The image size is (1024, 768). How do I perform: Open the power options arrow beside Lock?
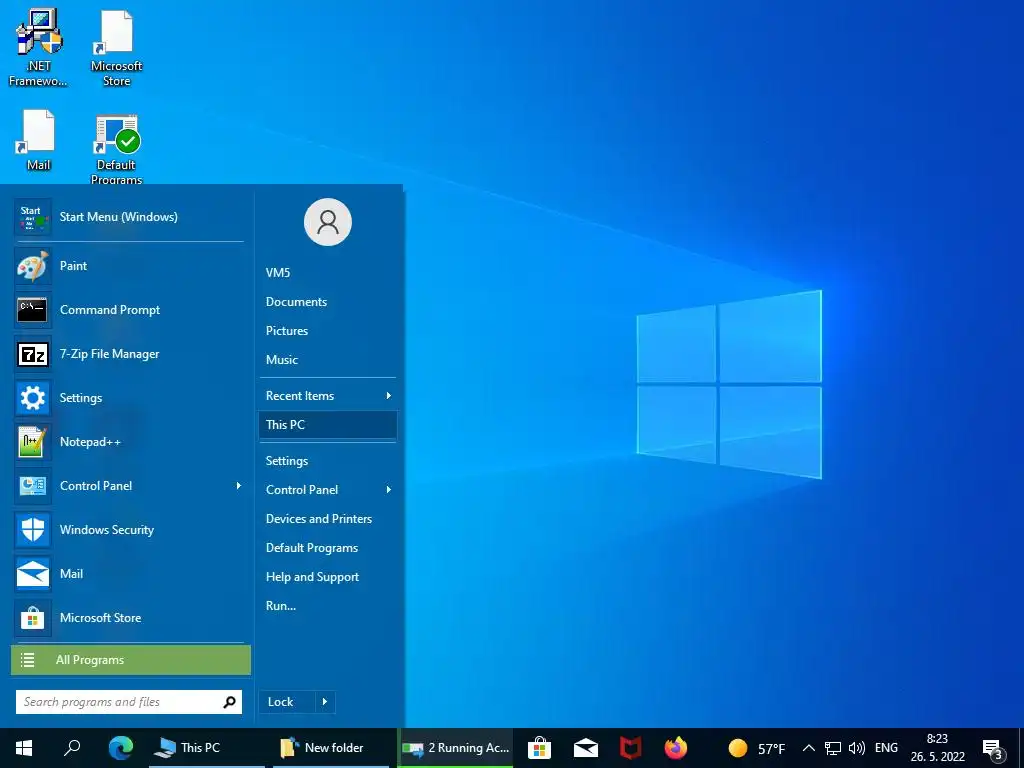click(325, 702)
